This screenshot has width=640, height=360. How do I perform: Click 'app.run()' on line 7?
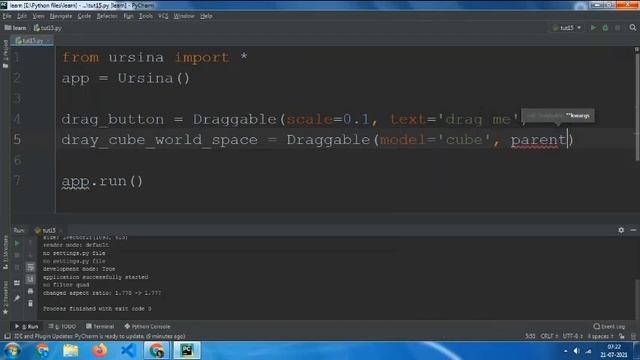pyautogui.click(x=102, y=181)
